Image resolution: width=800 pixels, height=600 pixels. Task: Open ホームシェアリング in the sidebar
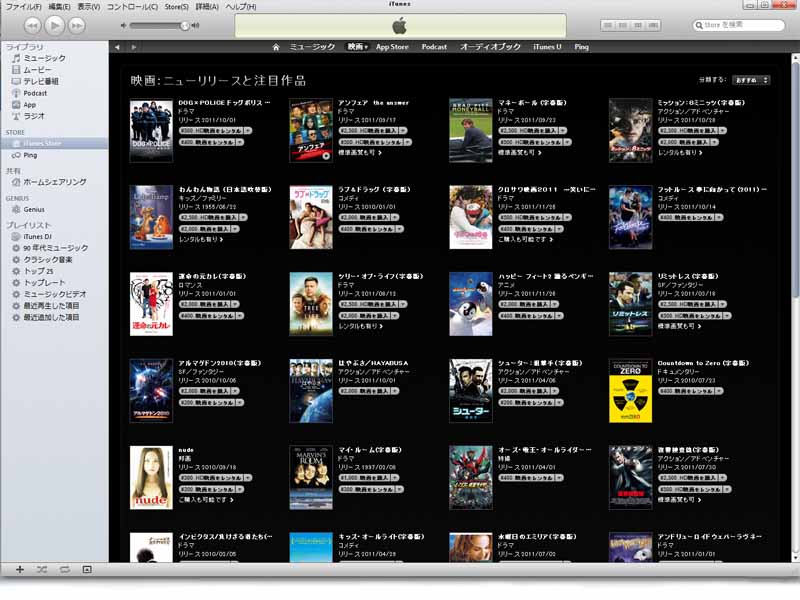click(x=55, y=182)
